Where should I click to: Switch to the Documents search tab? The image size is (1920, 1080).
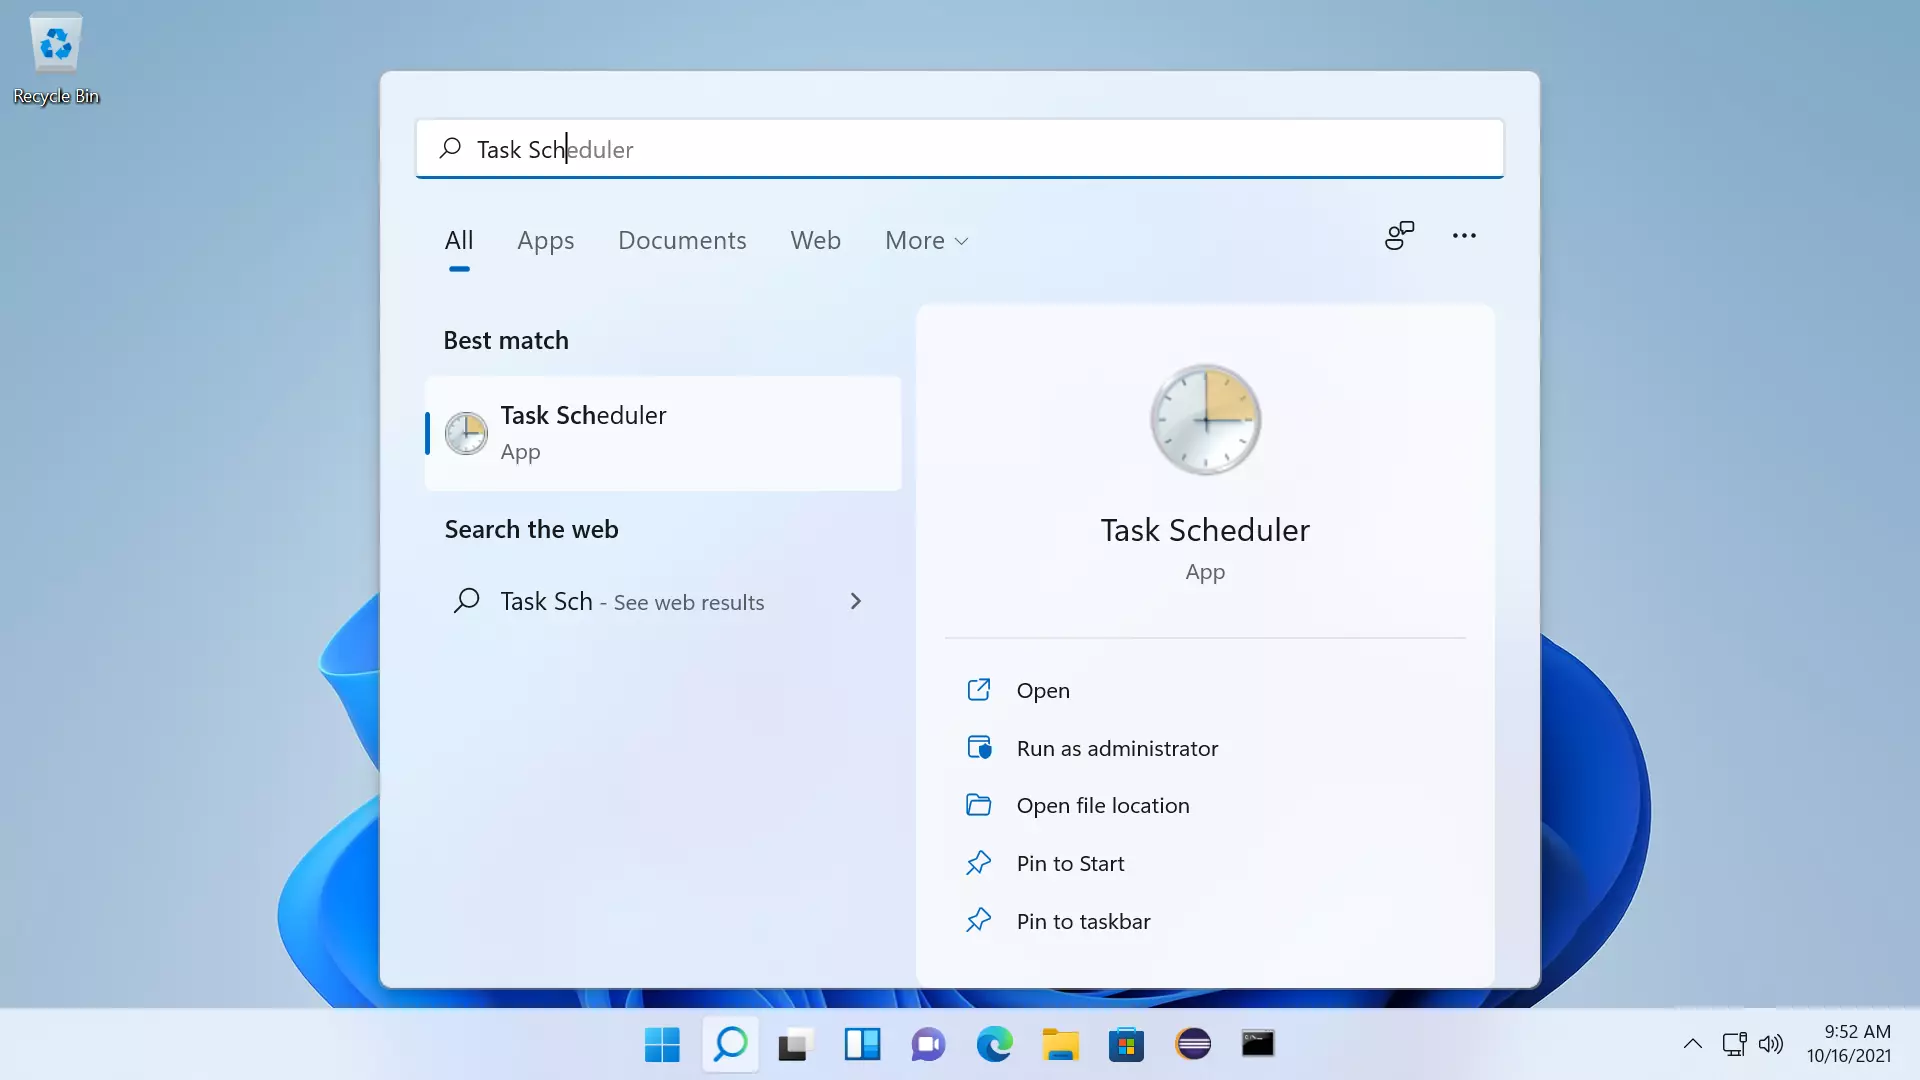pos(682,240)
